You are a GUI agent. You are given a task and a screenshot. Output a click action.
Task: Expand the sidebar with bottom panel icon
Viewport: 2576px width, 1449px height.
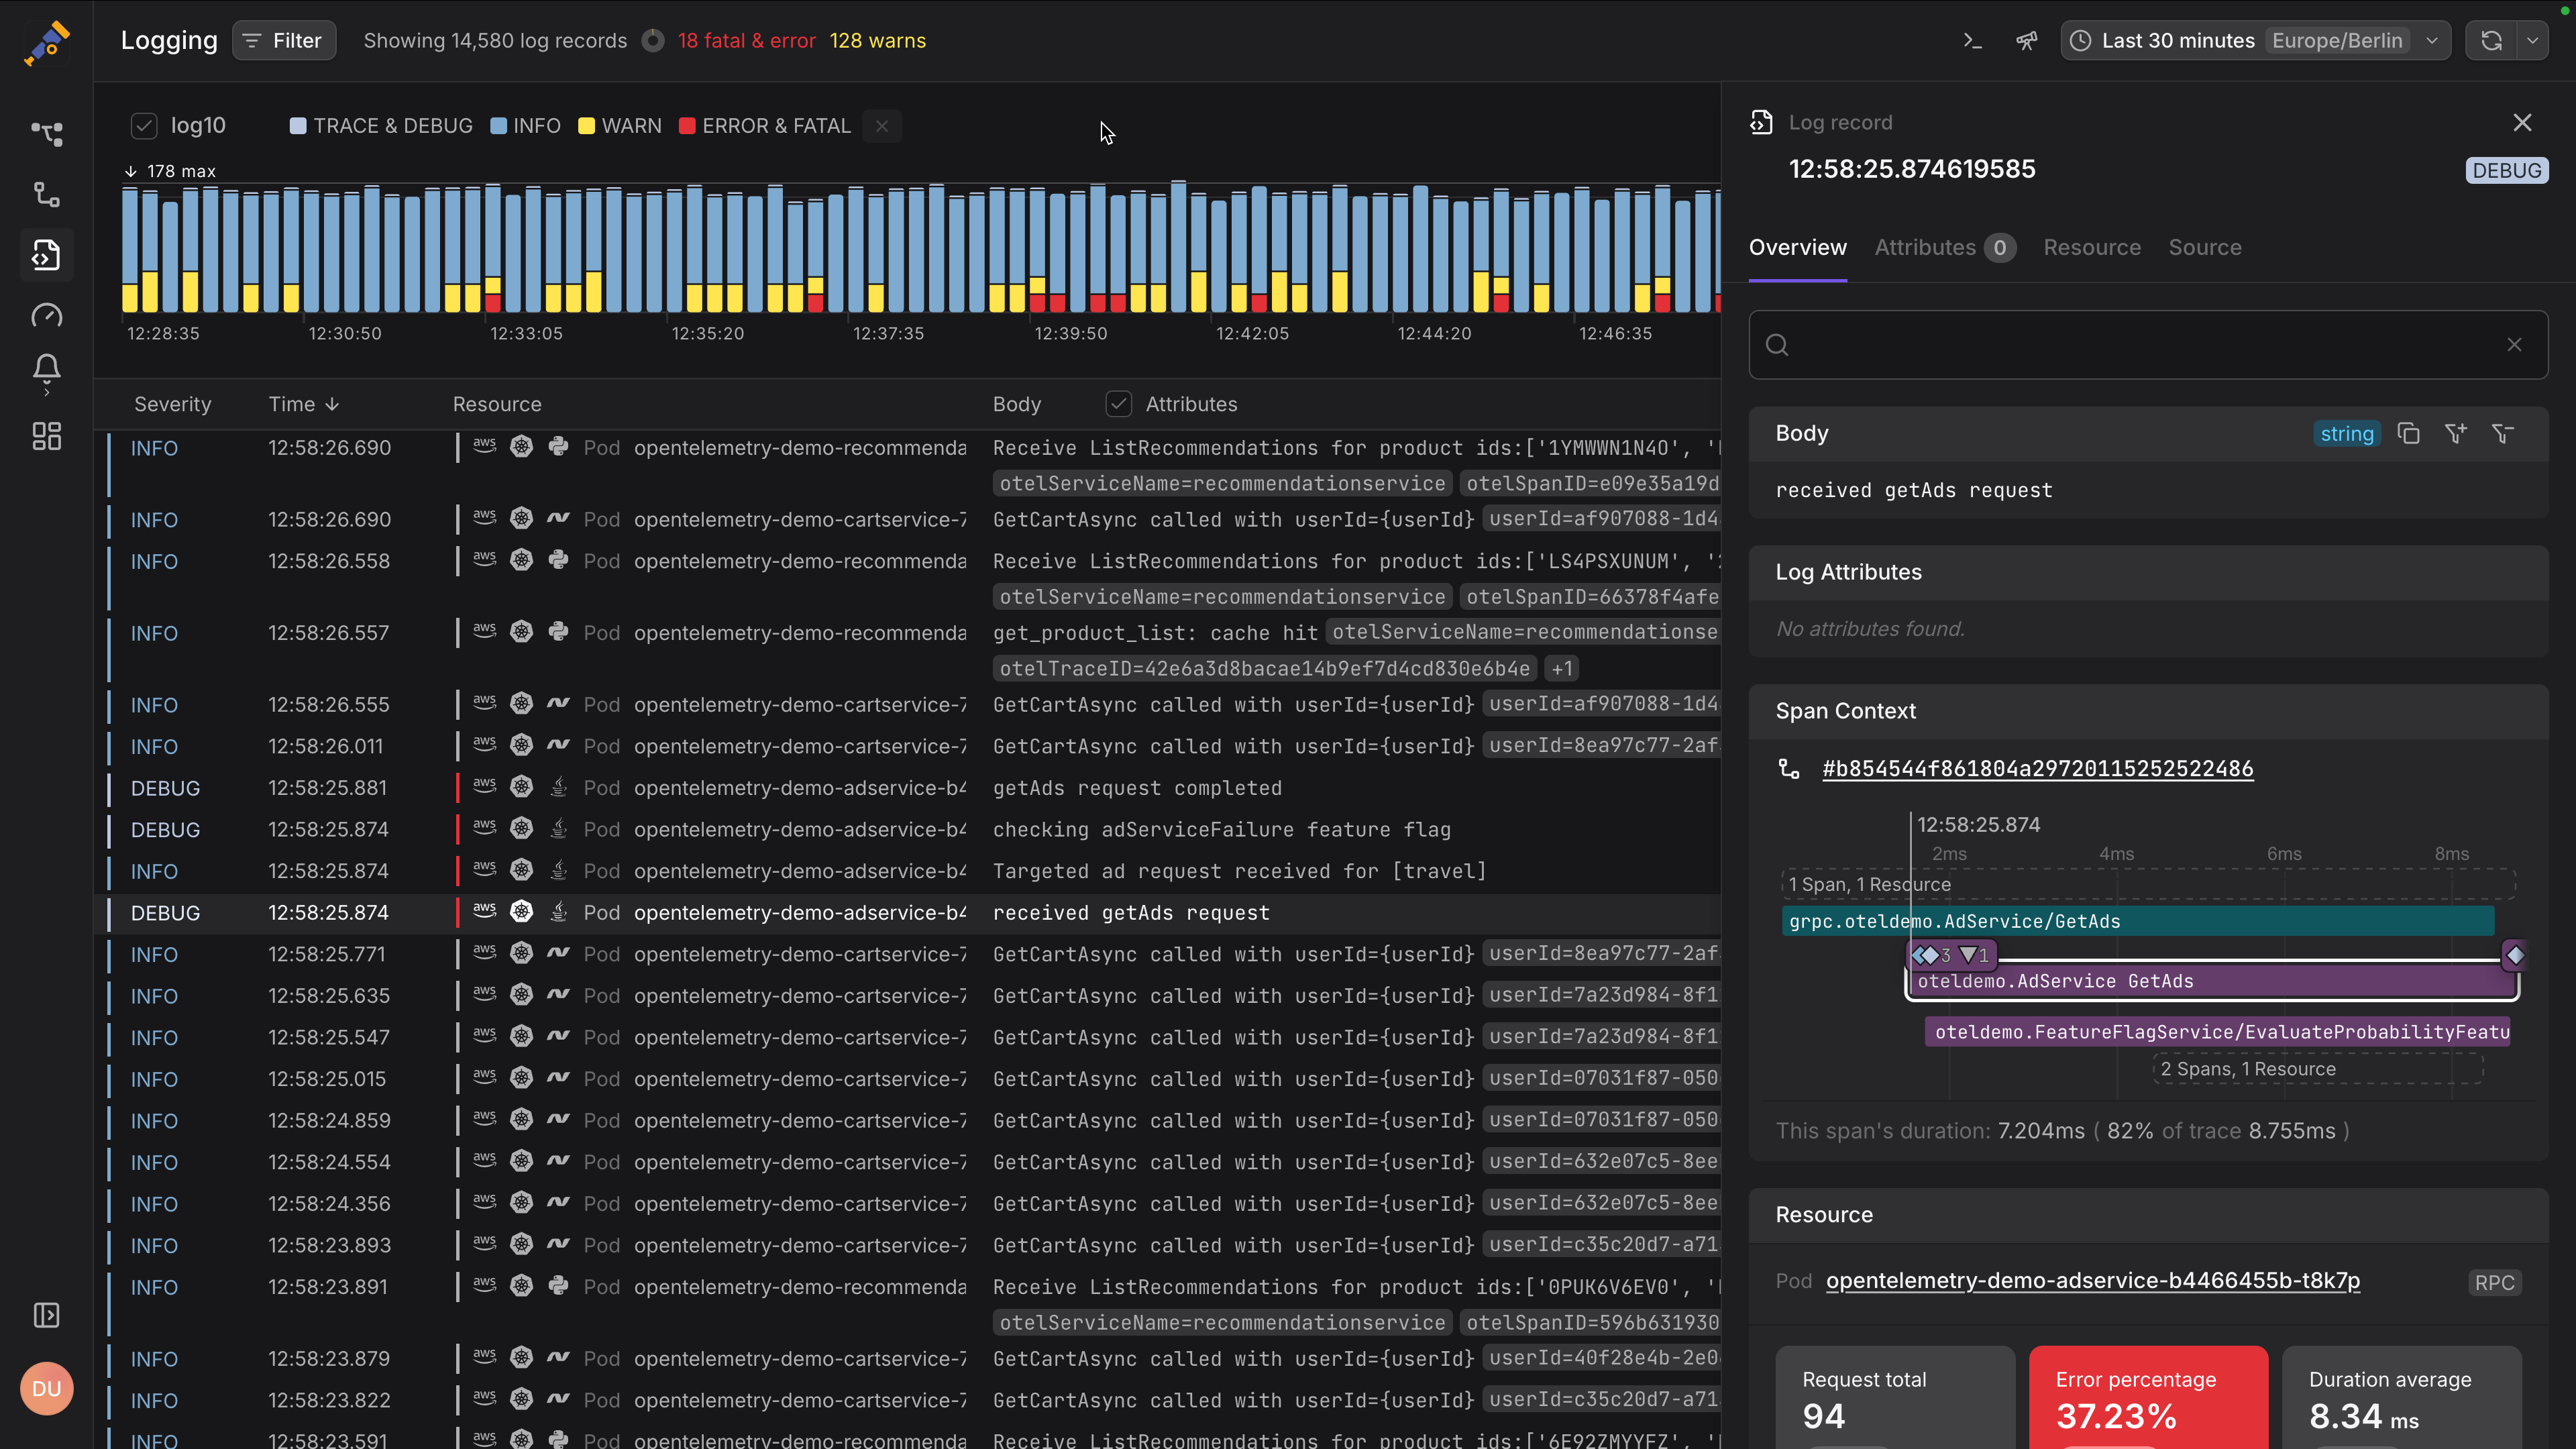(x=46, y=1315)
